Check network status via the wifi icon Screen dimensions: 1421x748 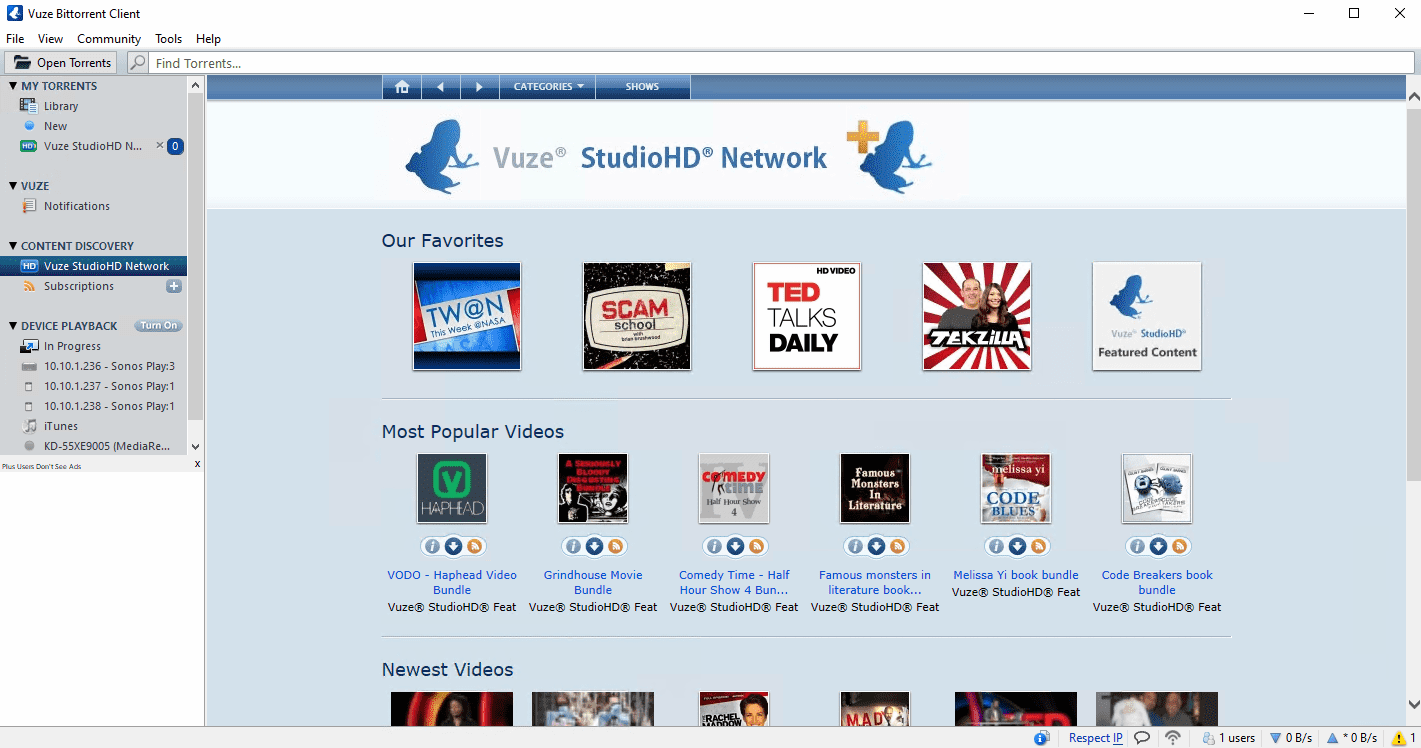(x=1172, y=738)
